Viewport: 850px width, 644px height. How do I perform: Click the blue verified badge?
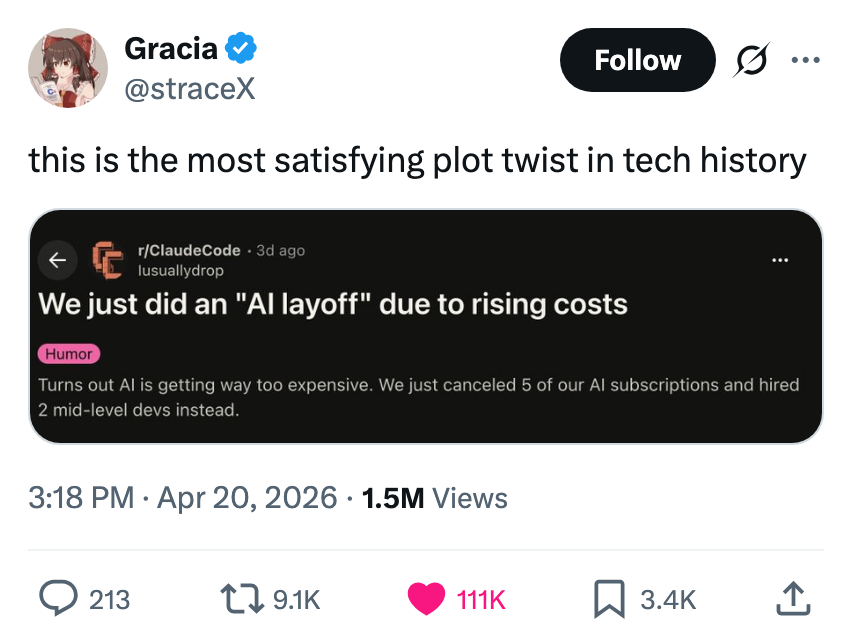243,47
